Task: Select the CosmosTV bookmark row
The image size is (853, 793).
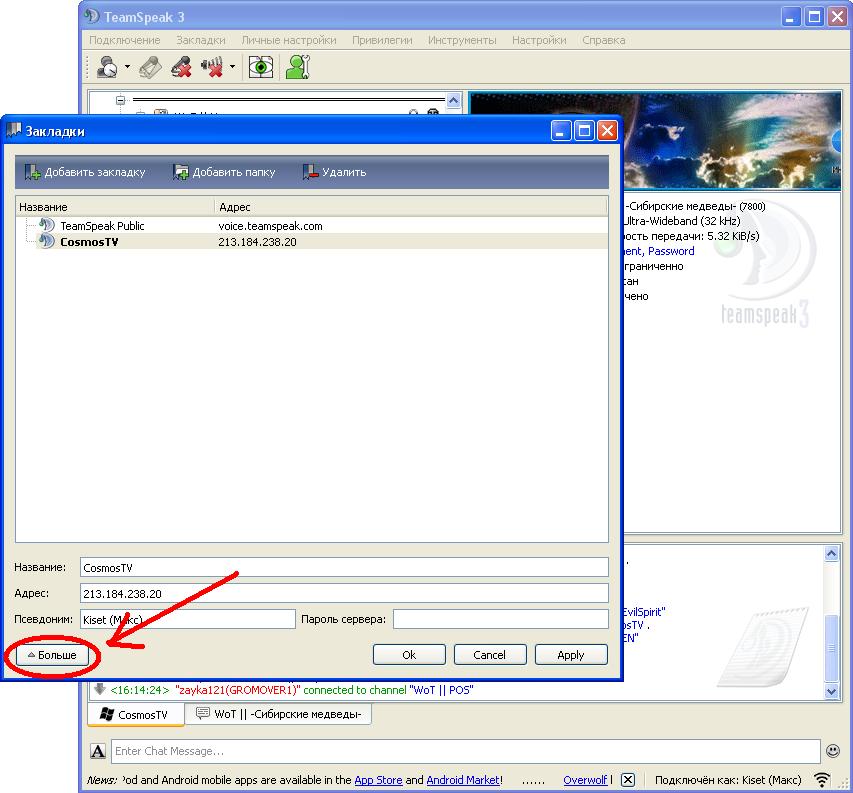Action: coord(312,241)
